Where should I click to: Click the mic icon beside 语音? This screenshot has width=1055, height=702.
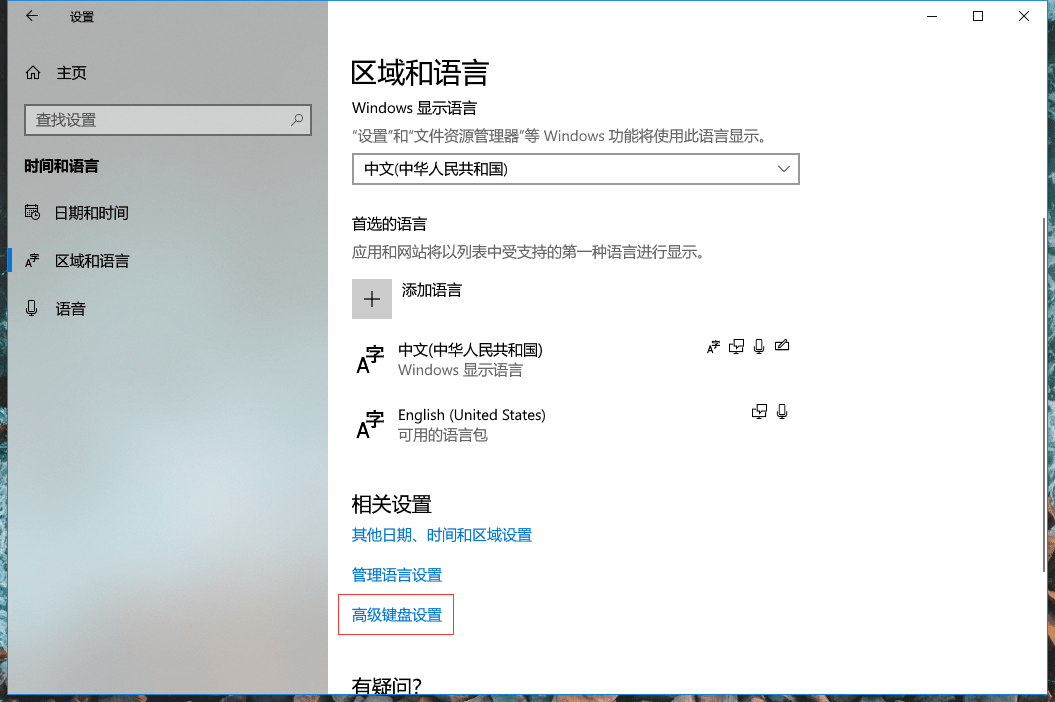[33, 308]
